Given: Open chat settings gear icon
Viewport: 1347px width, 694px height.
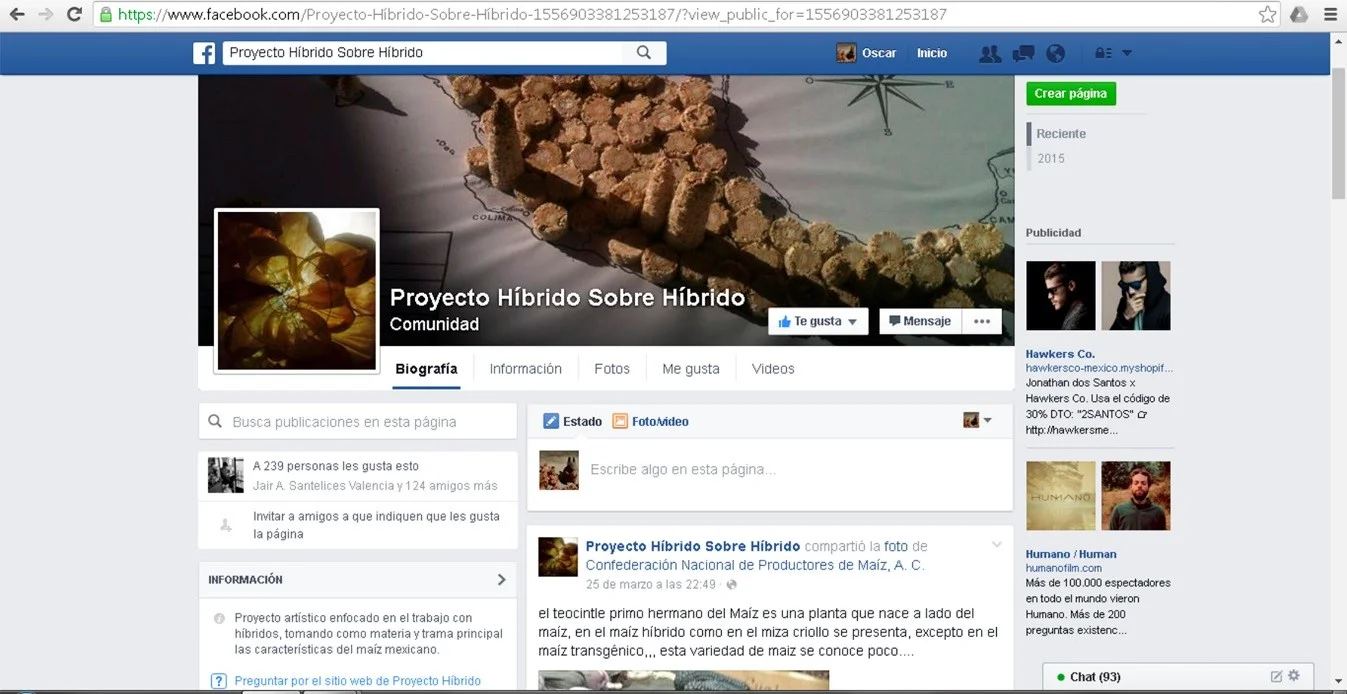Looking at the screenshot, I should (1294, 676).
